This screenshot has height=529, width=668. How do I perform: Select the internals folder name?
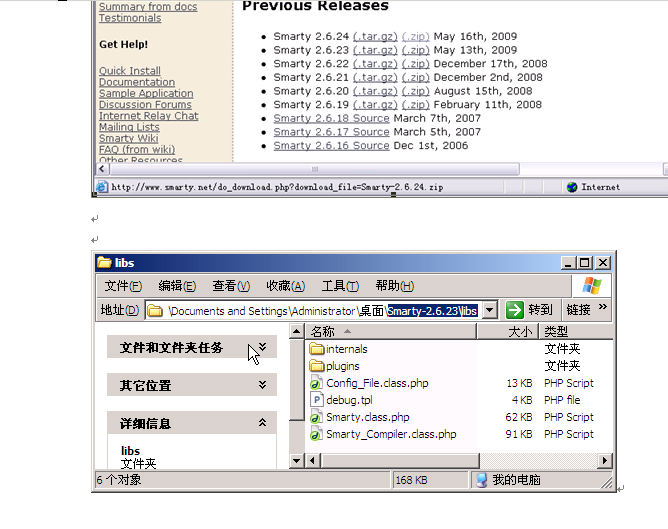click(346, 349)
